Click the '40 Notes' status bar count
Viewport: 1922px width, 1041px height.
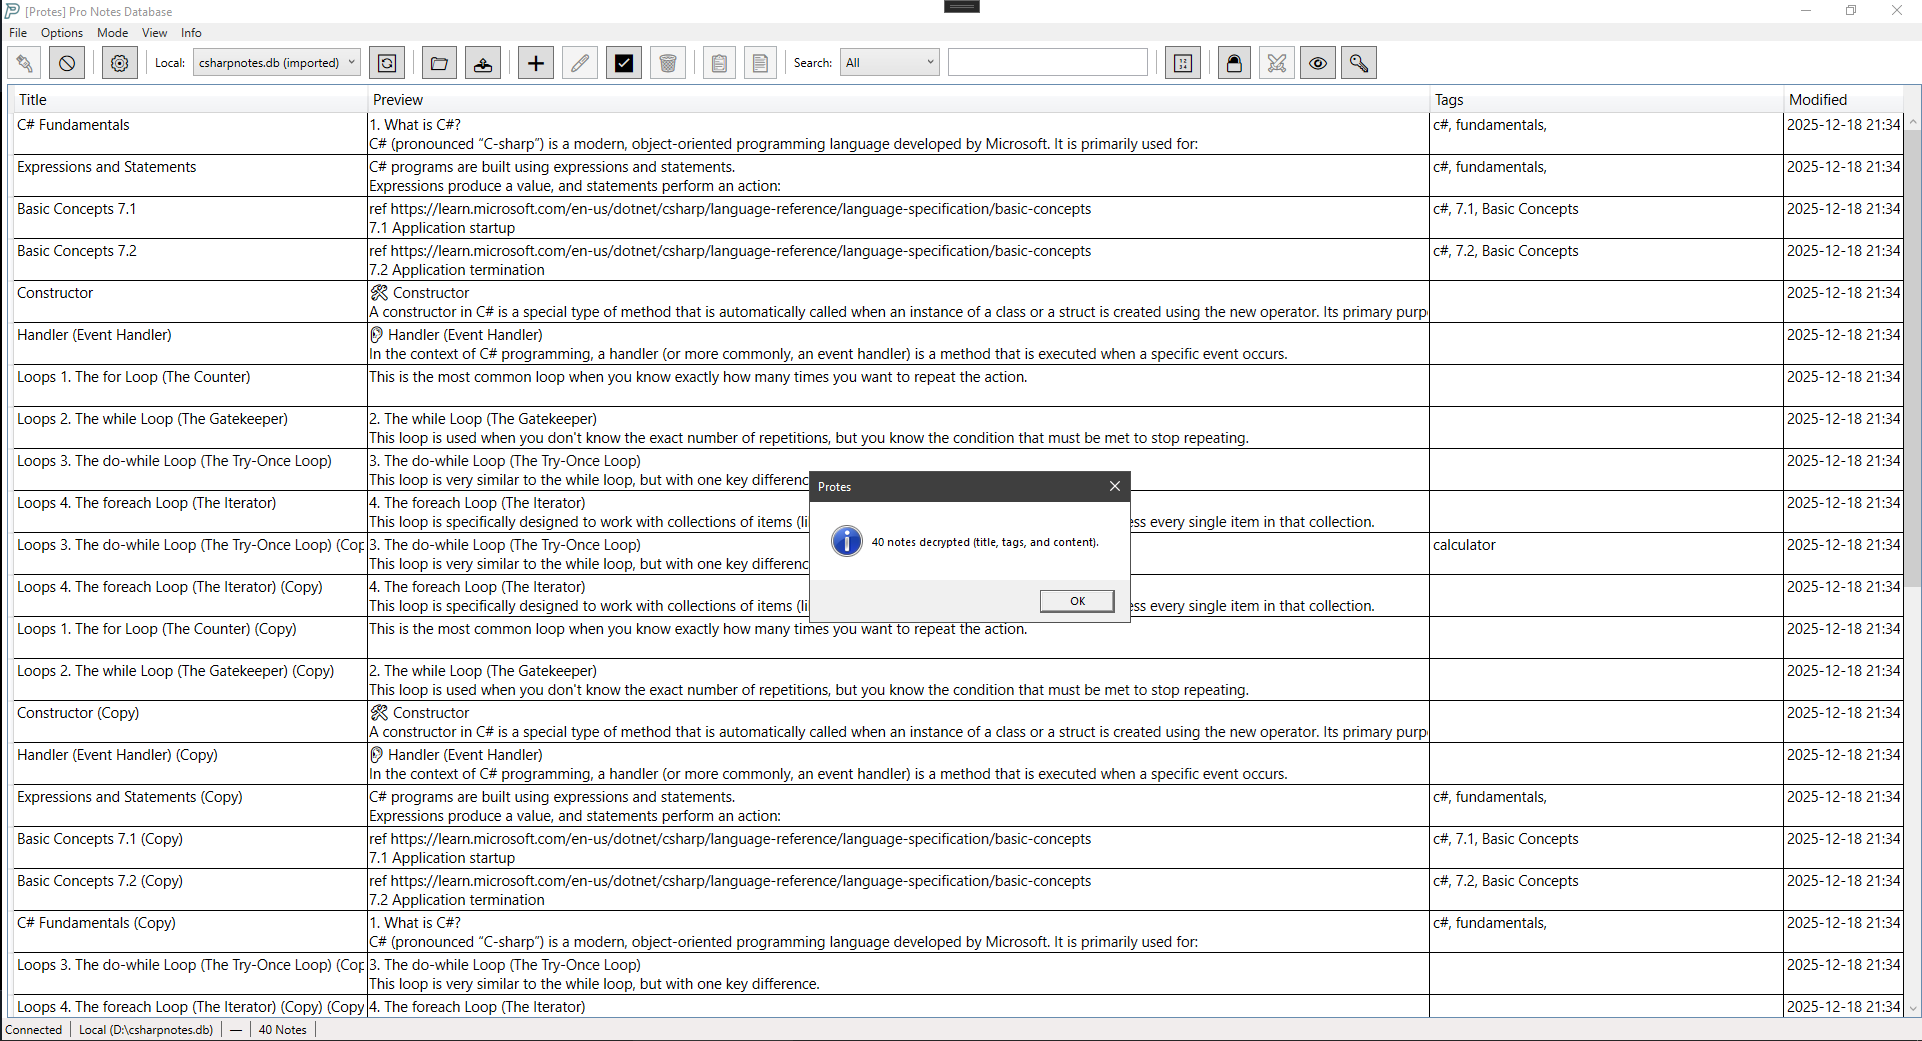click(x=283, y=1030)
